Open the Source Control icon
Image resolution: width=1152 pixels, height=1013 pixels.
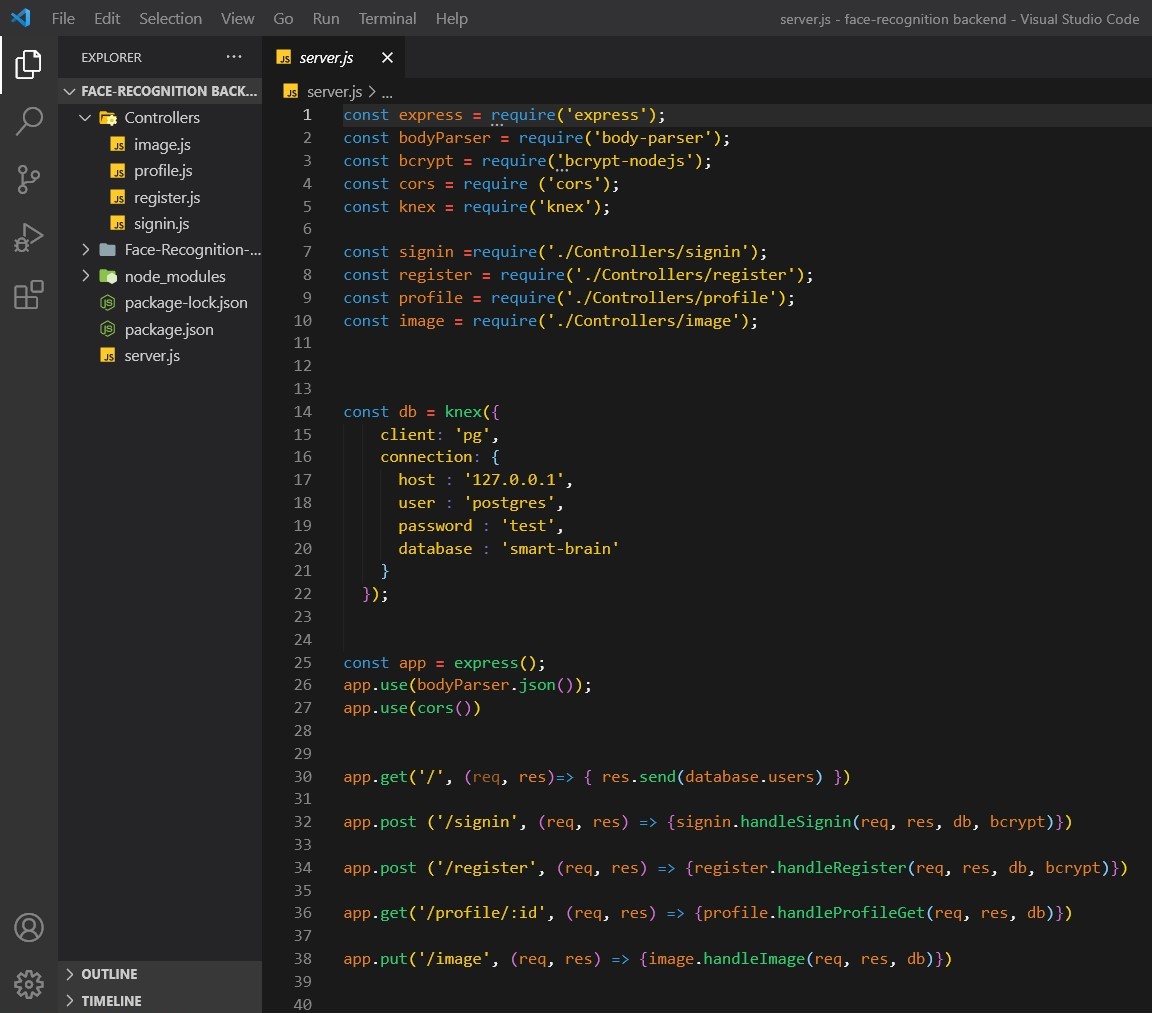coord(29,179)
